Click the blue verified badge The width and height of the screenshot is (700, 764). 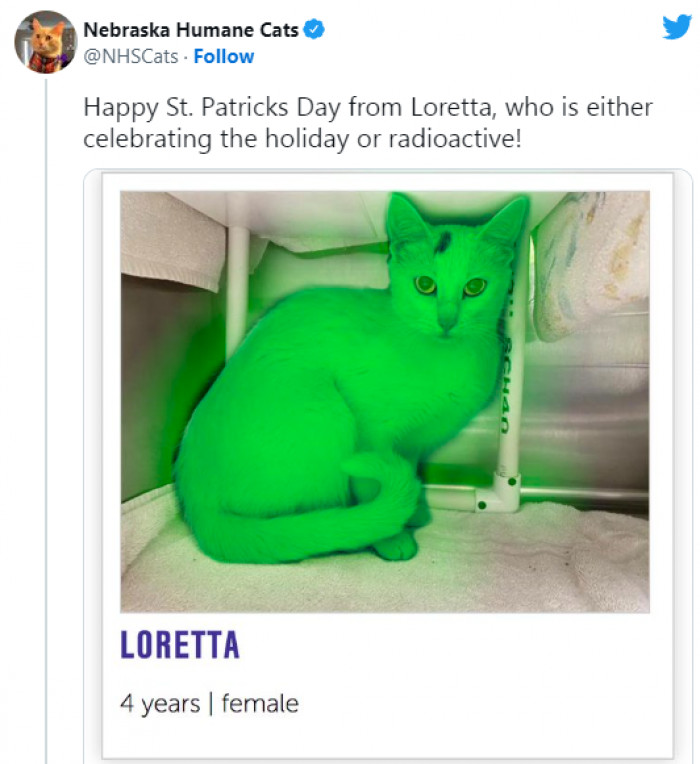314,30
